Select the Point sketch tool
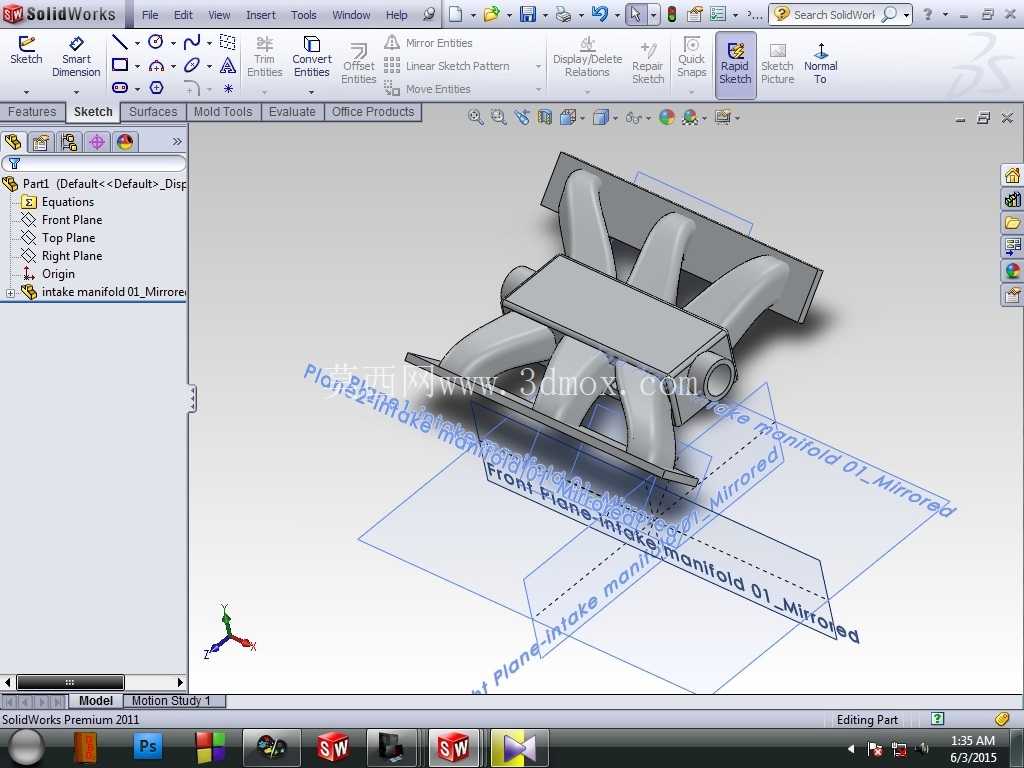The width and height of the screenshot is (1024, 768). [228, 88]
